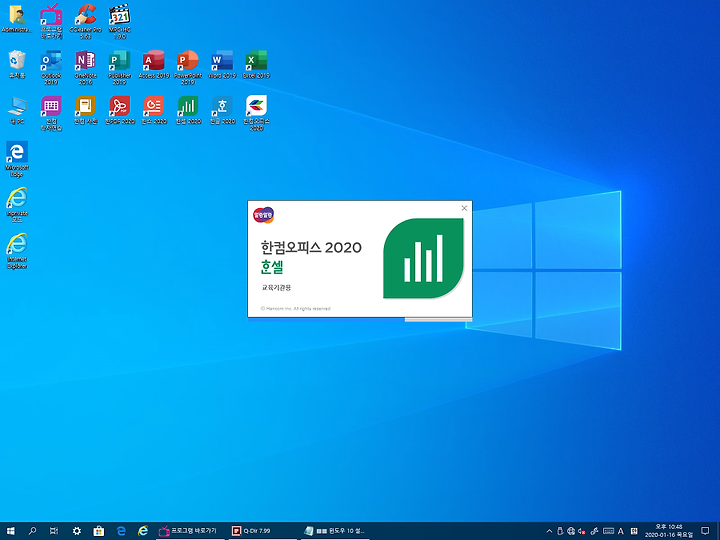
Task: Open the pink TV program shortcut on desktop
Action: click(x=51, y=21)
